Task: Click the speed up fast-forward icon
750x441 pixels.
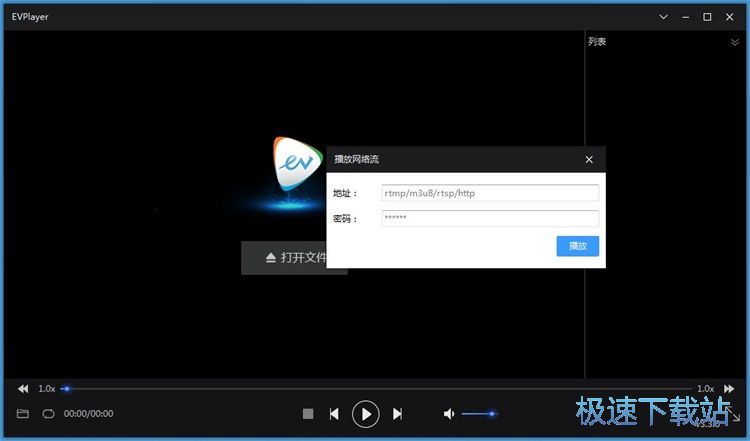Action: pyautogui.click(x=728, y=388)
